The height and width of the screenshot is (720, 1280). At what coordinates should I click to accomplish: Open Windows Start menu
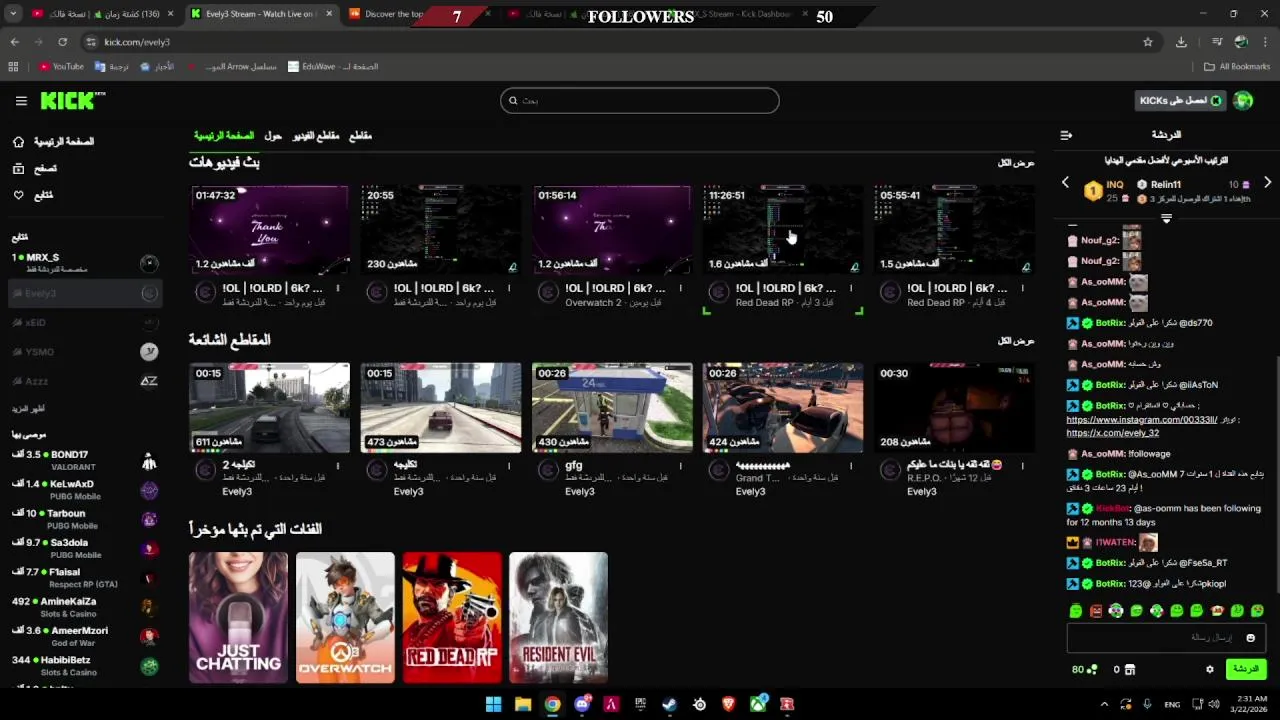click(493, 704)
